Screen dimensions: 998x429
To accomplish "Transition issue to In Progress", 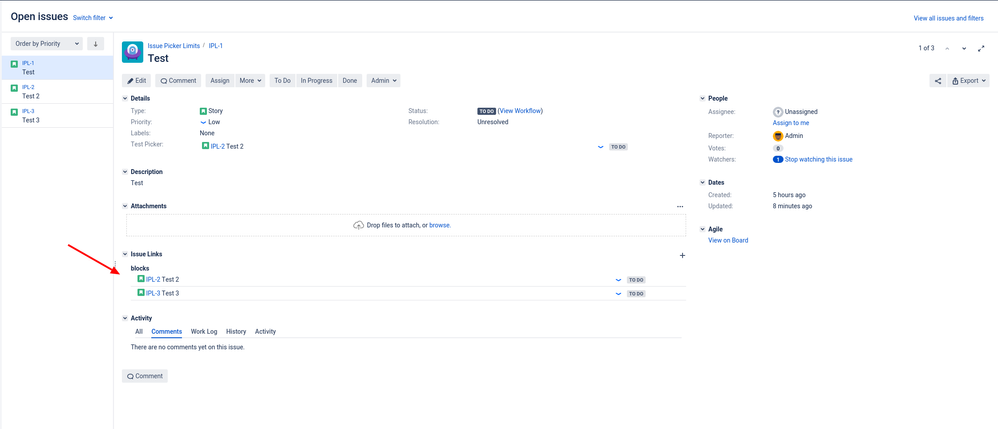I will pos(316,81).
